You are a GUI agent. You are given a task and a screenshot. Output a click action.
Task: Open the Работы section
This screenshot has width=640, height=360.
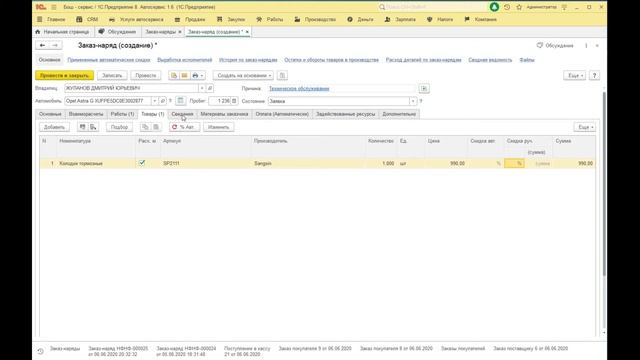[269, 19]
